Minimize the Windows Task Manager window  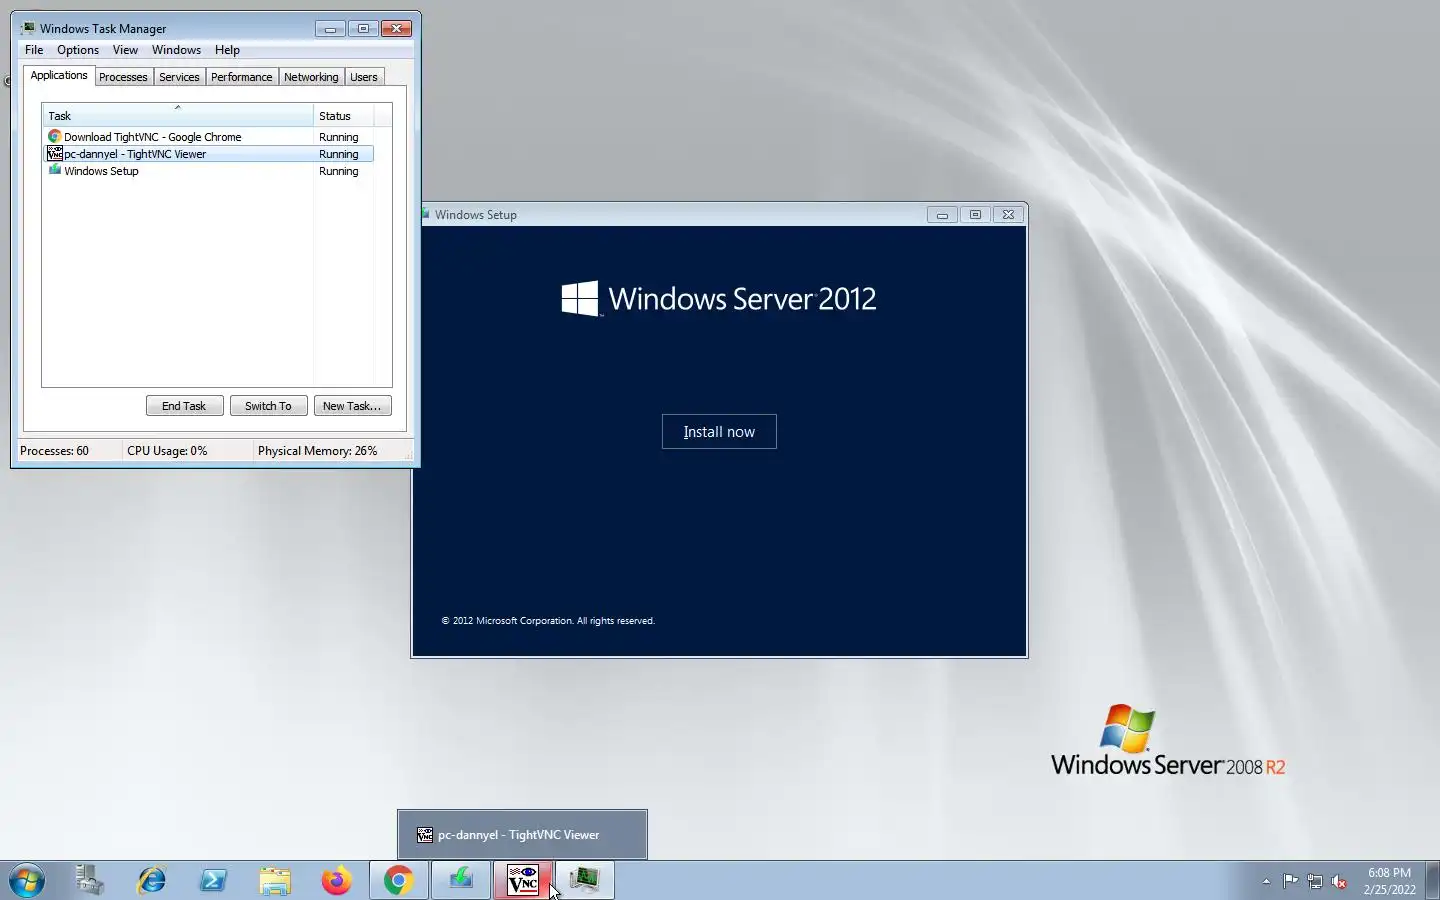(x=330, y=29)
